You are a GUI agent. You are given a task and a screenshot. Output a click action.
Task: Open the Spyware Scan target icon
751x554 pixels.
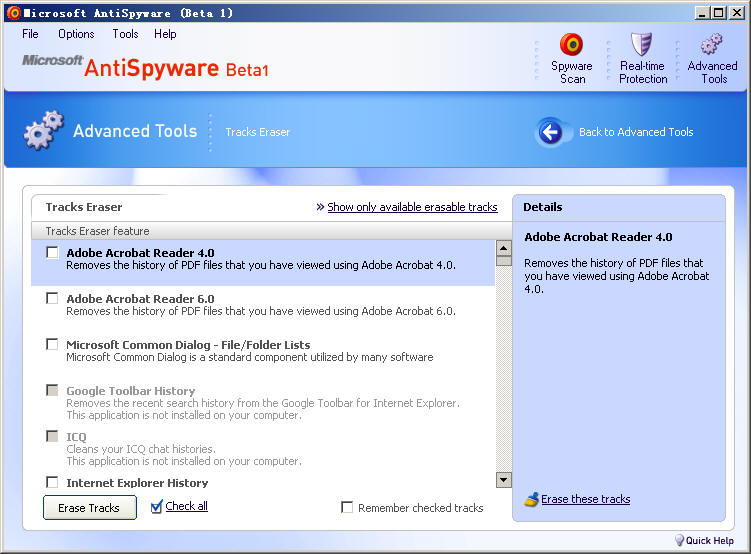pos(571,45)
